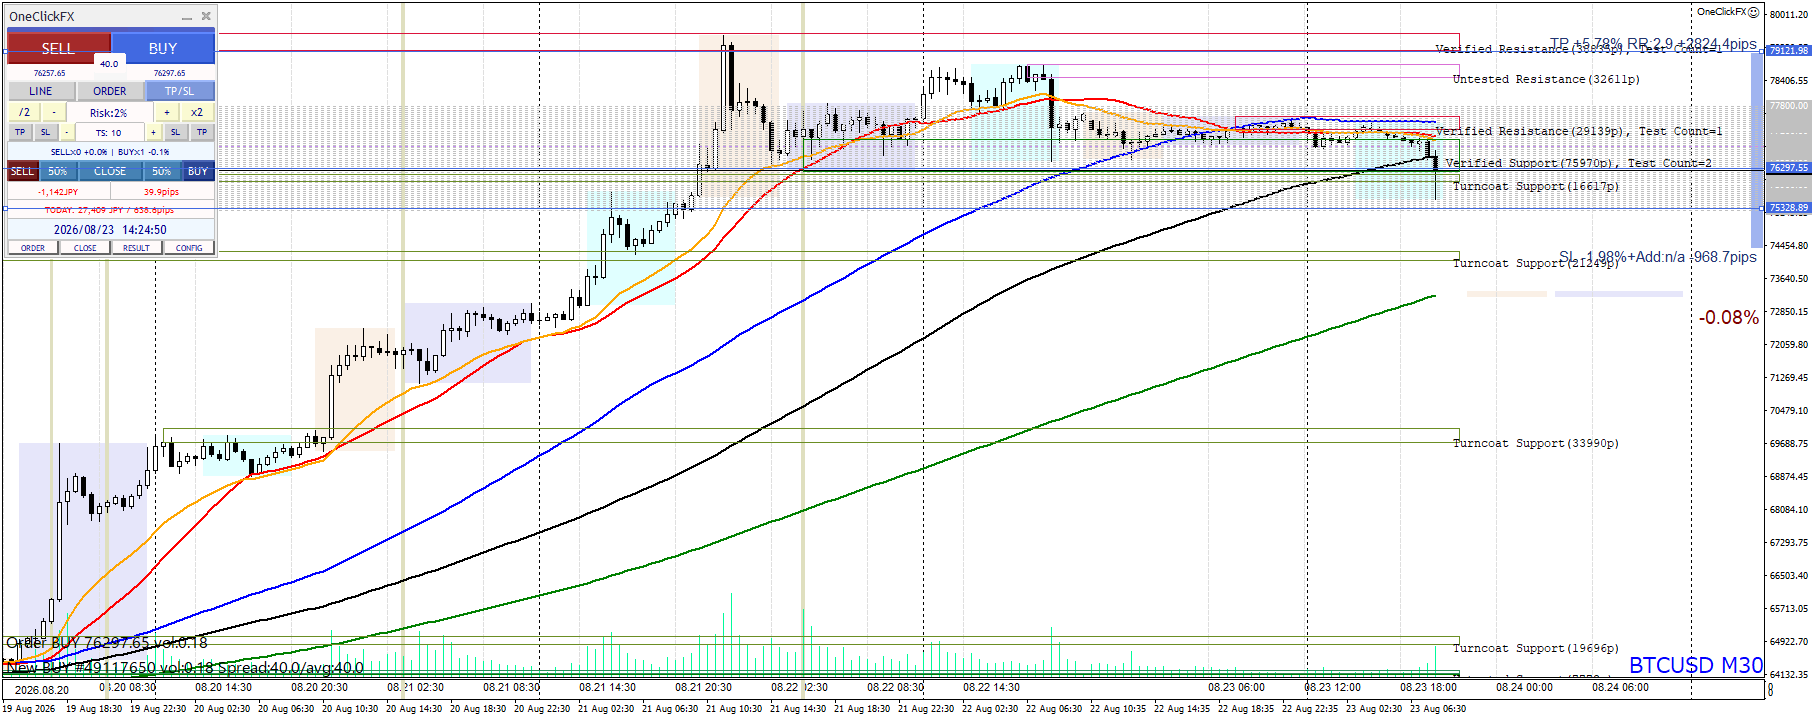
Task: Close sell positions with small SELL button
Action: point(23,171)
